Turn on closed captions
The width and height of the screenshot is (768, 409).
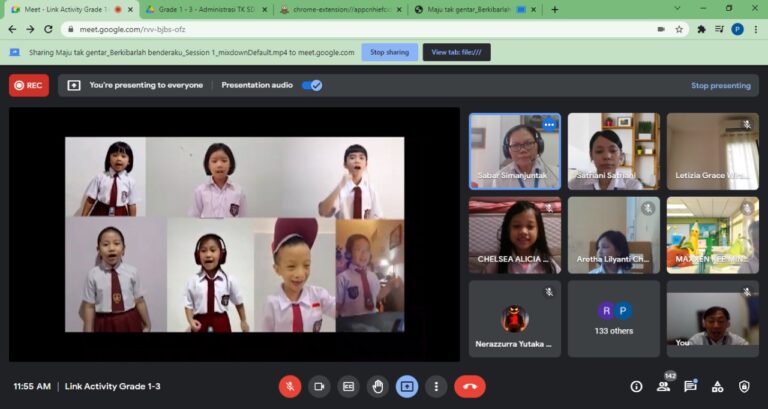coord(349,386)
